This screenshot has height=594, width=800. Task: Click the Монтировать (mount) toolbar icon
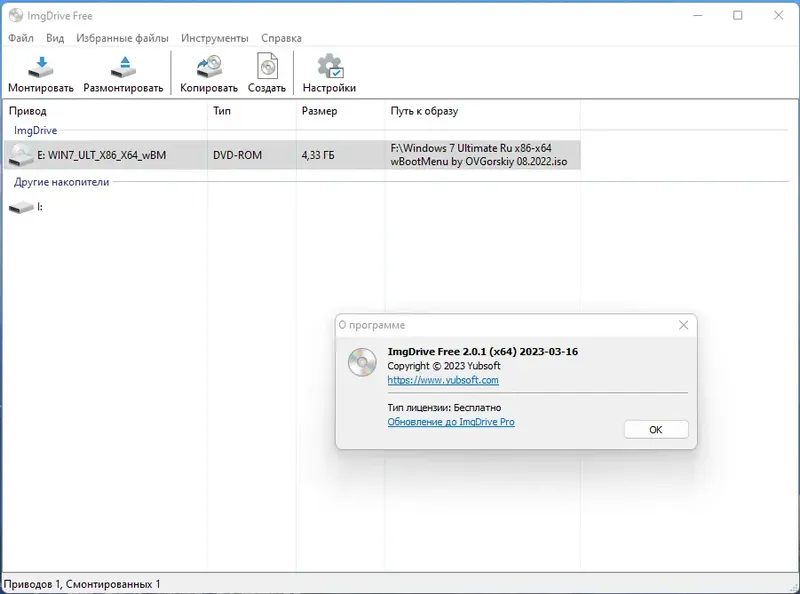tap(41, 67)
